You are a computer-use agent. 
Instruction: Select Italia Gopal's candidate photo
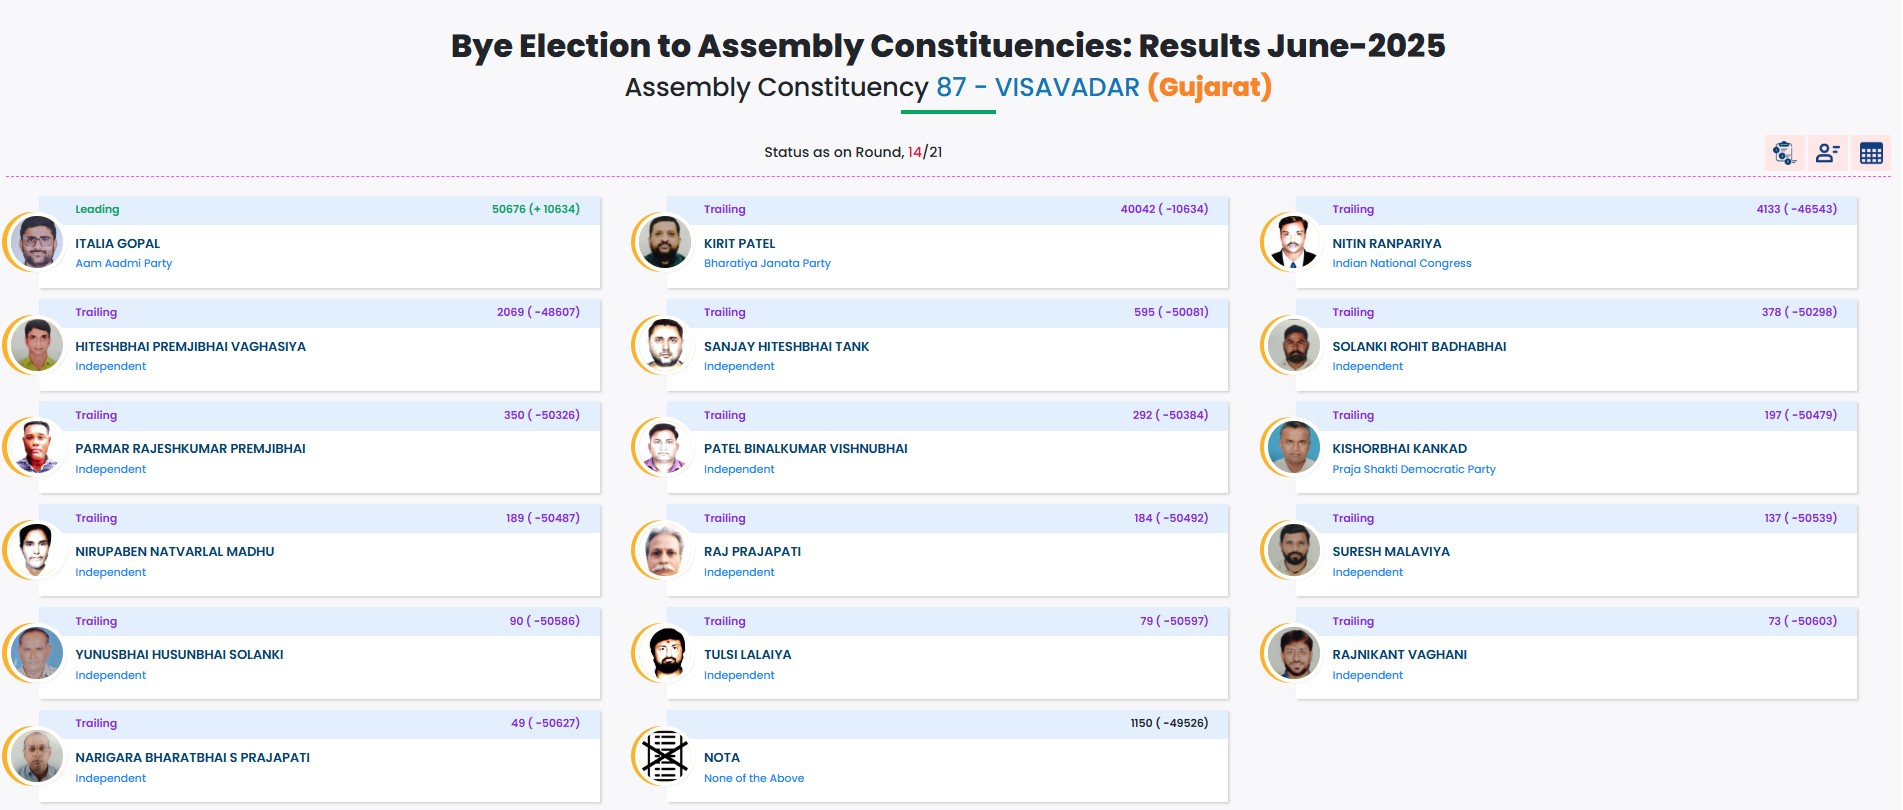37,243
